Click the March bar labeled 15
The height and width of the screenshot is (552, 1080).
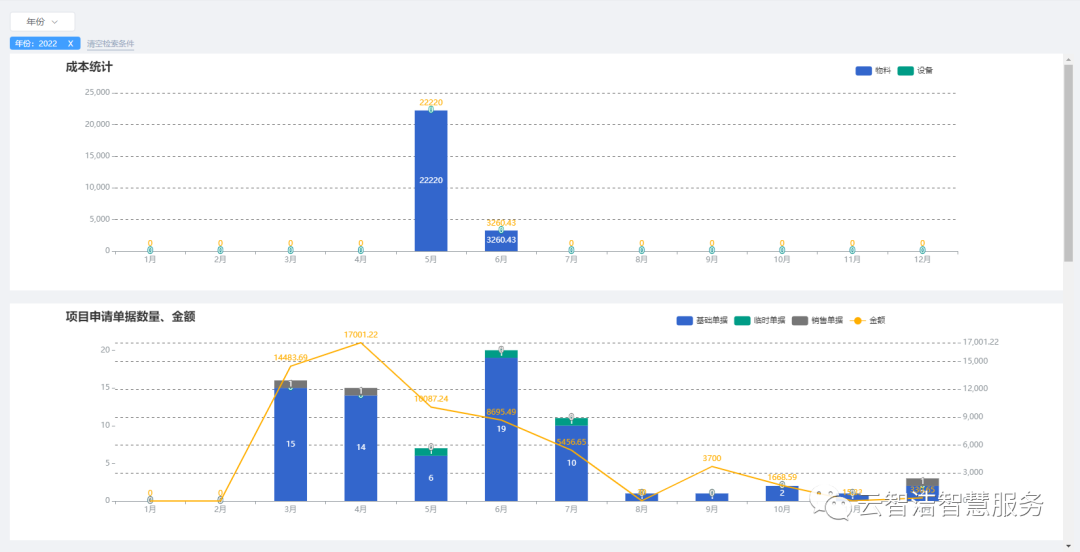[290, 445]
